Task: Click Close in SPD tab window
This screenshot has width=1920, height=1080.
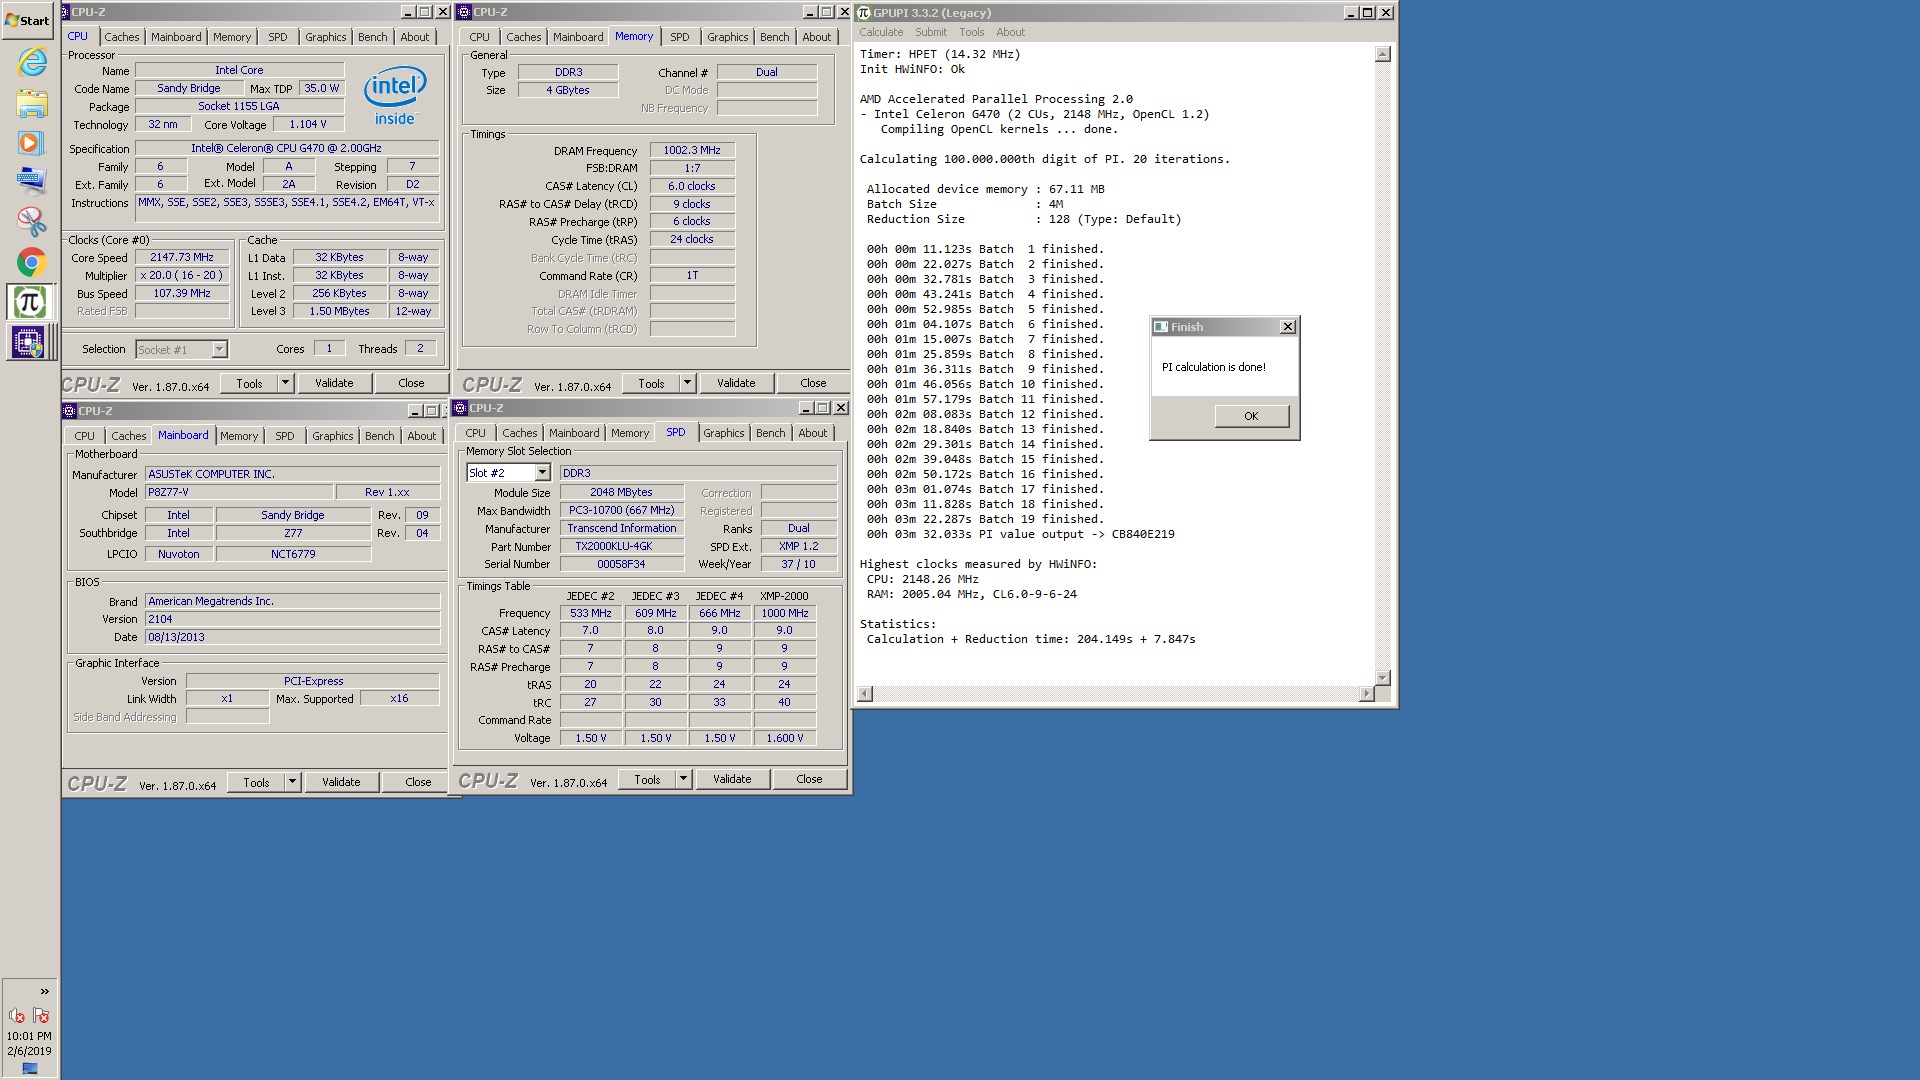Action: click(809, 779)
